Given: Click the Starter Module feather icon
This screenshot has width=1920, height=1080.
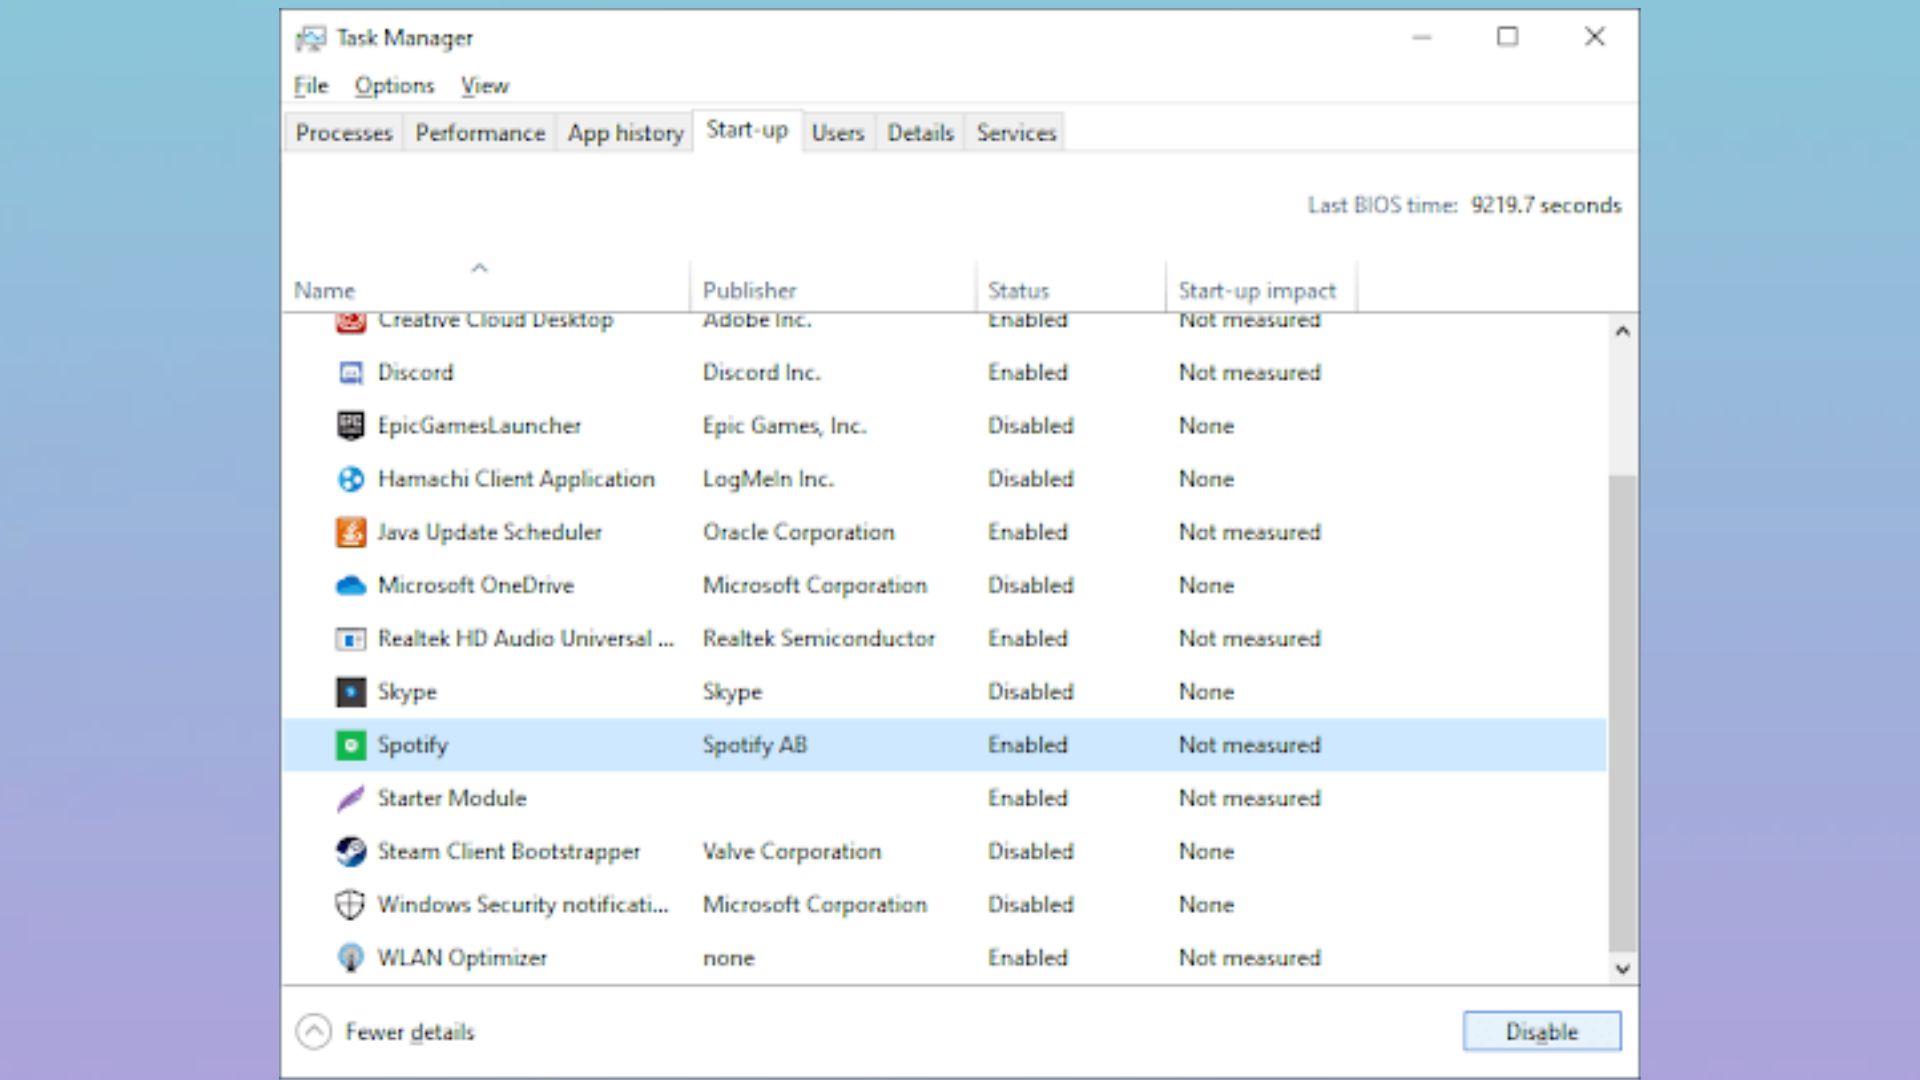Looking at the screenshot, I should 350,798.
